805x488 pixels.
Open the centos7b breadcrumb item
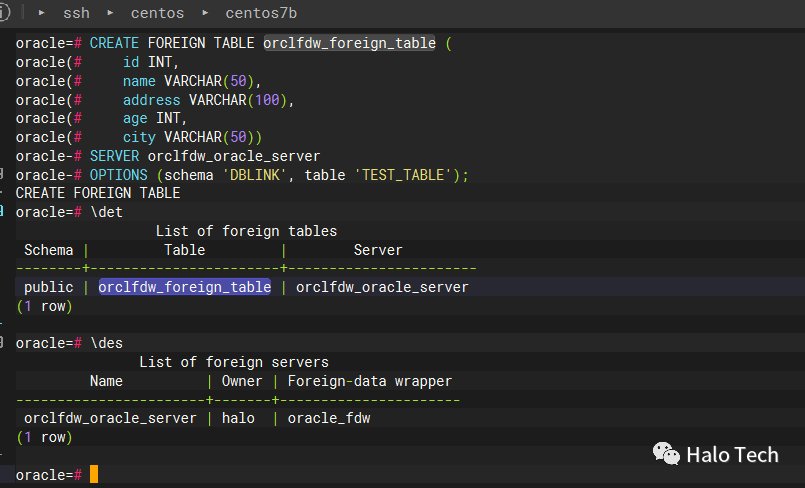(261, 13)
